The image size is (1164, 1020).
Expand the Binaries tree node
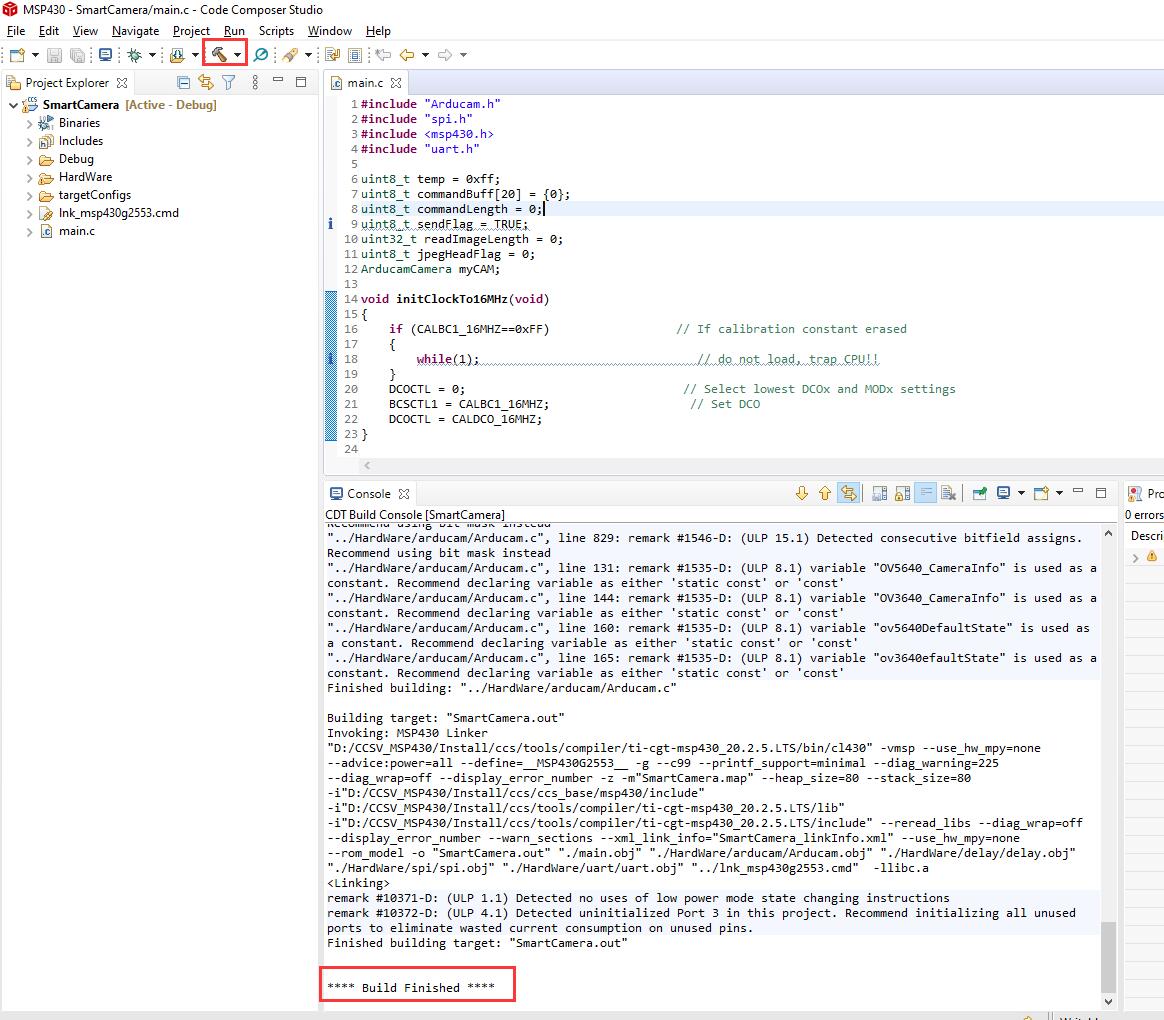point(30,124)
